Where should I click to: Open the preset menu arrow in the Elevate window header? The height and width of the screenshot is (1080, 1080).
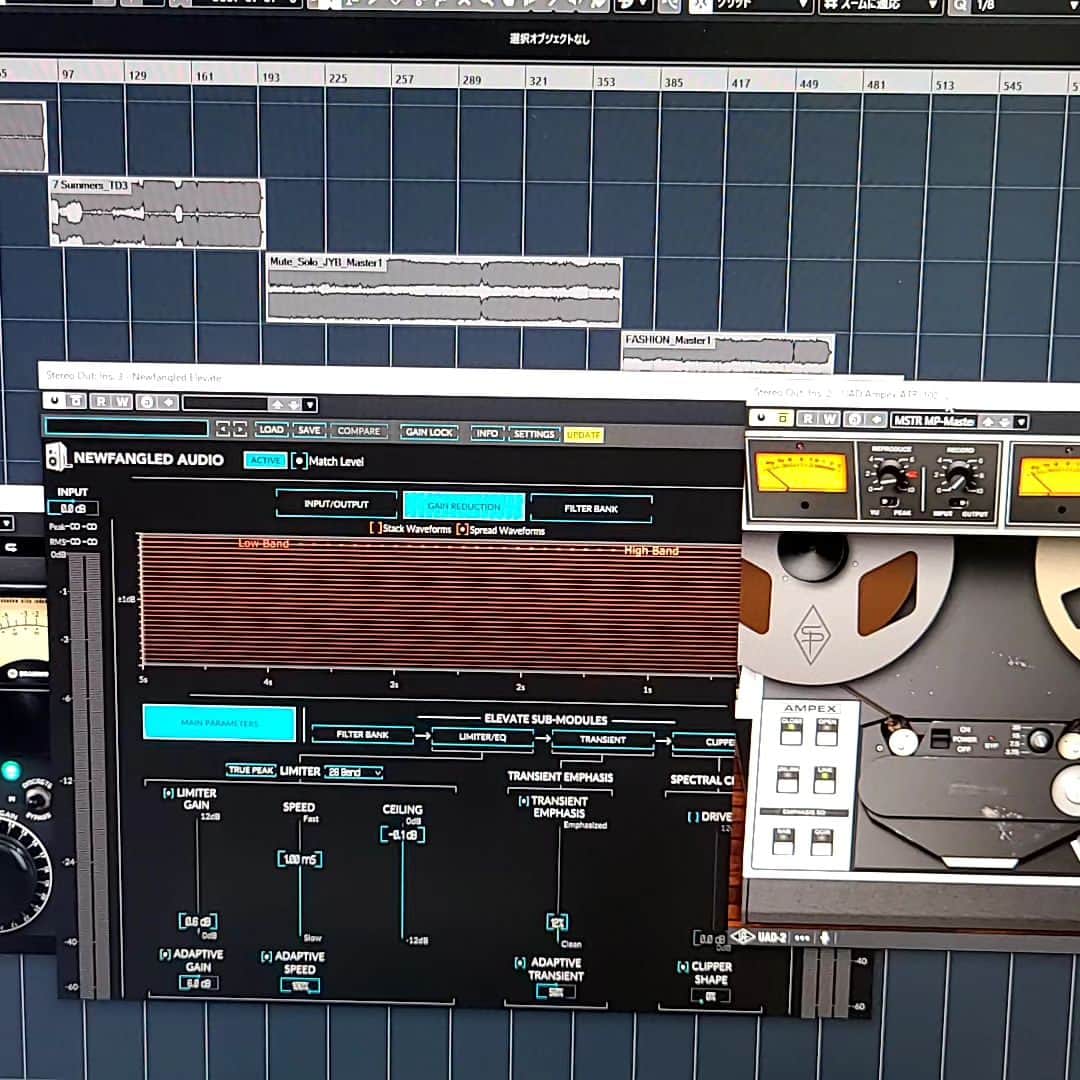click(x=310, y=404)
